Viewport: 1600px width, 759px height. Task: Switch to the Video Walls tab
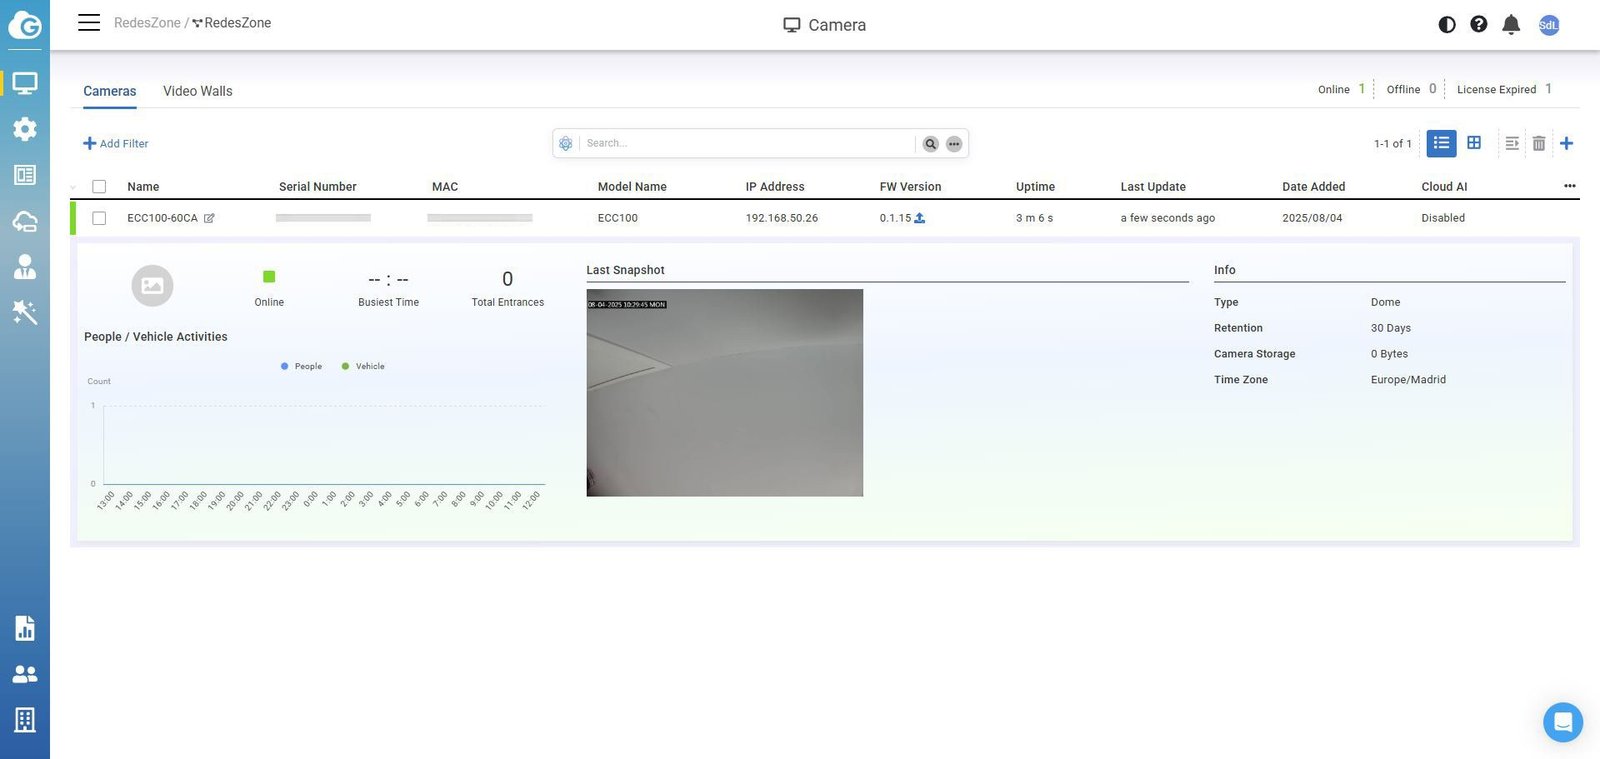(197, 91)
